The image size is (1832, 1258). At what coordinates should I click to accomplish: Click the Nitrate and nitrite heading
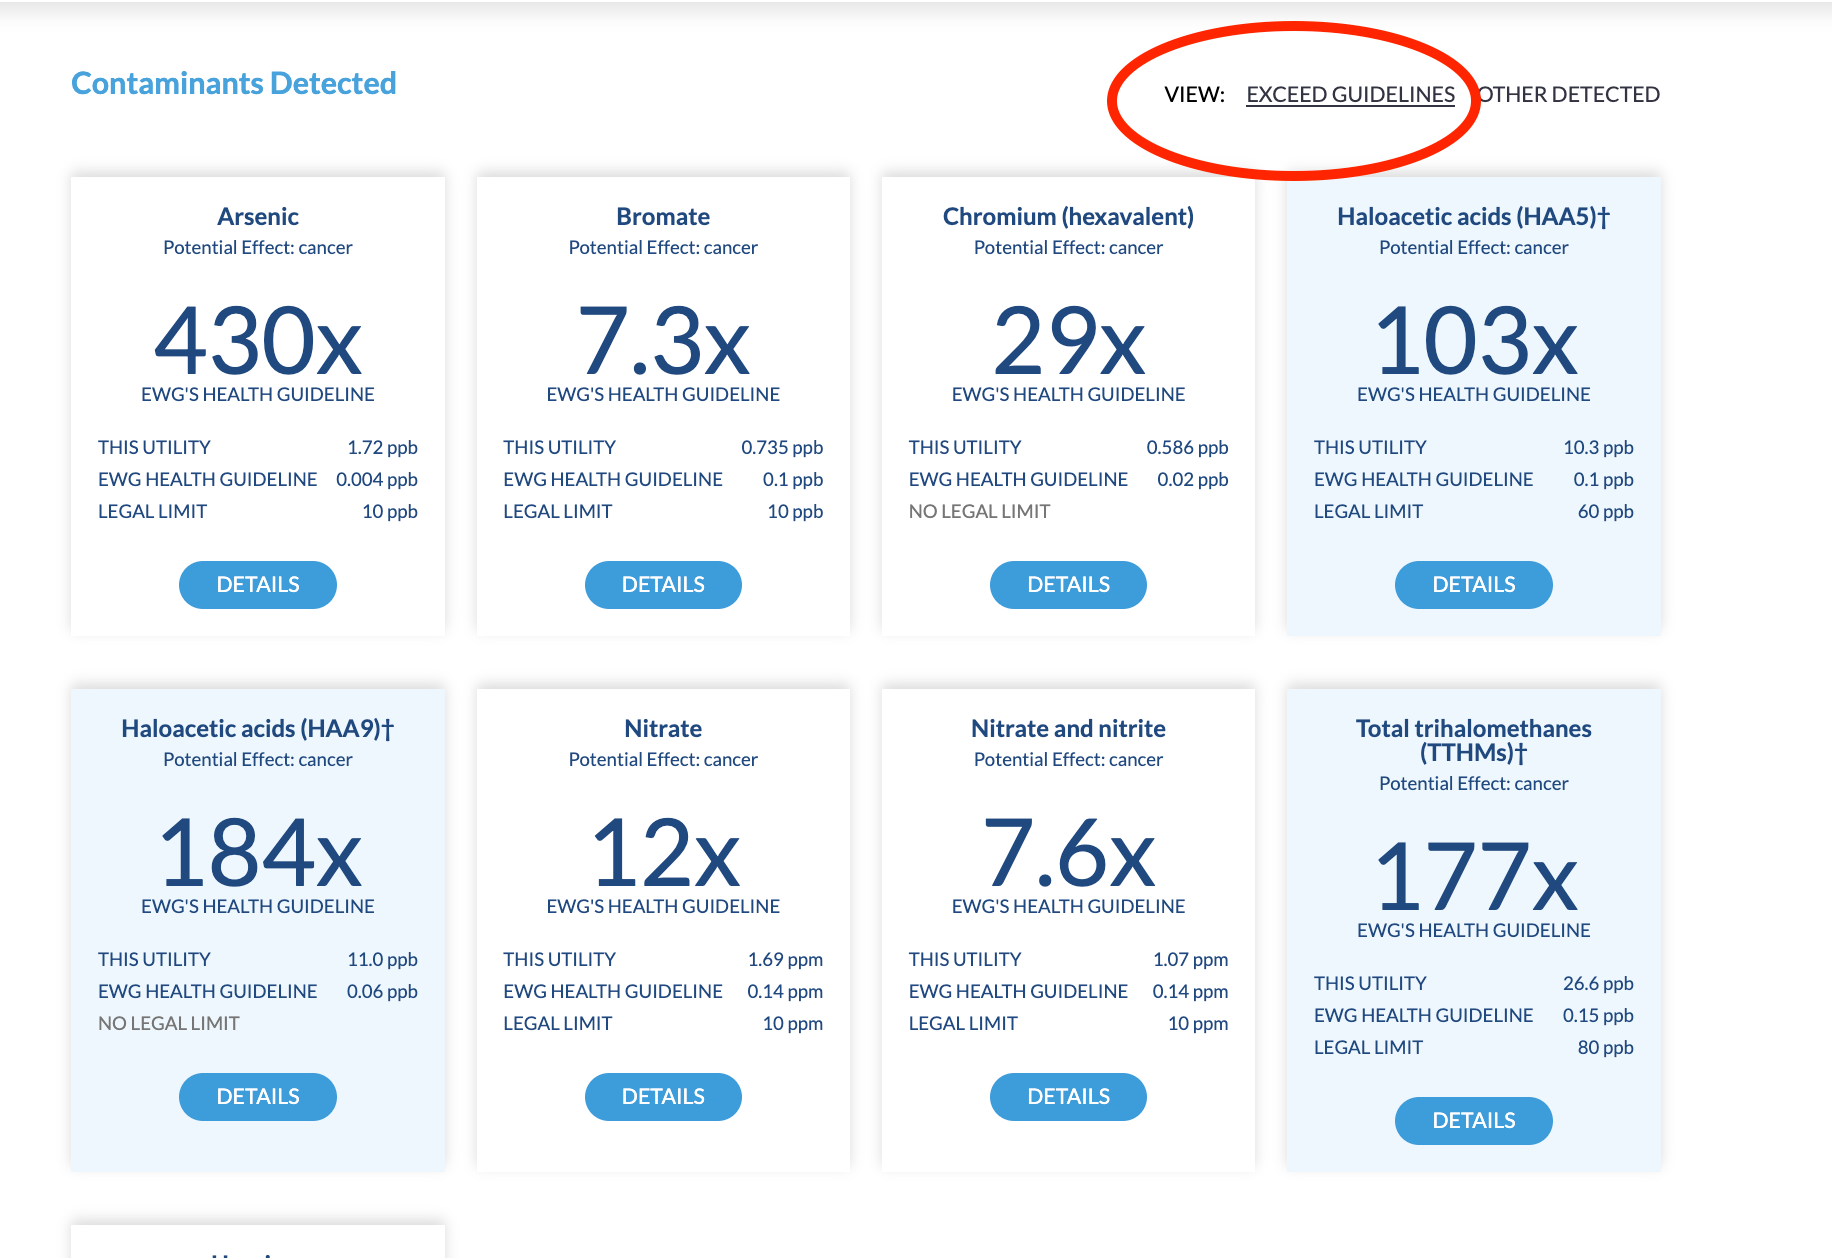(1068, 729)
